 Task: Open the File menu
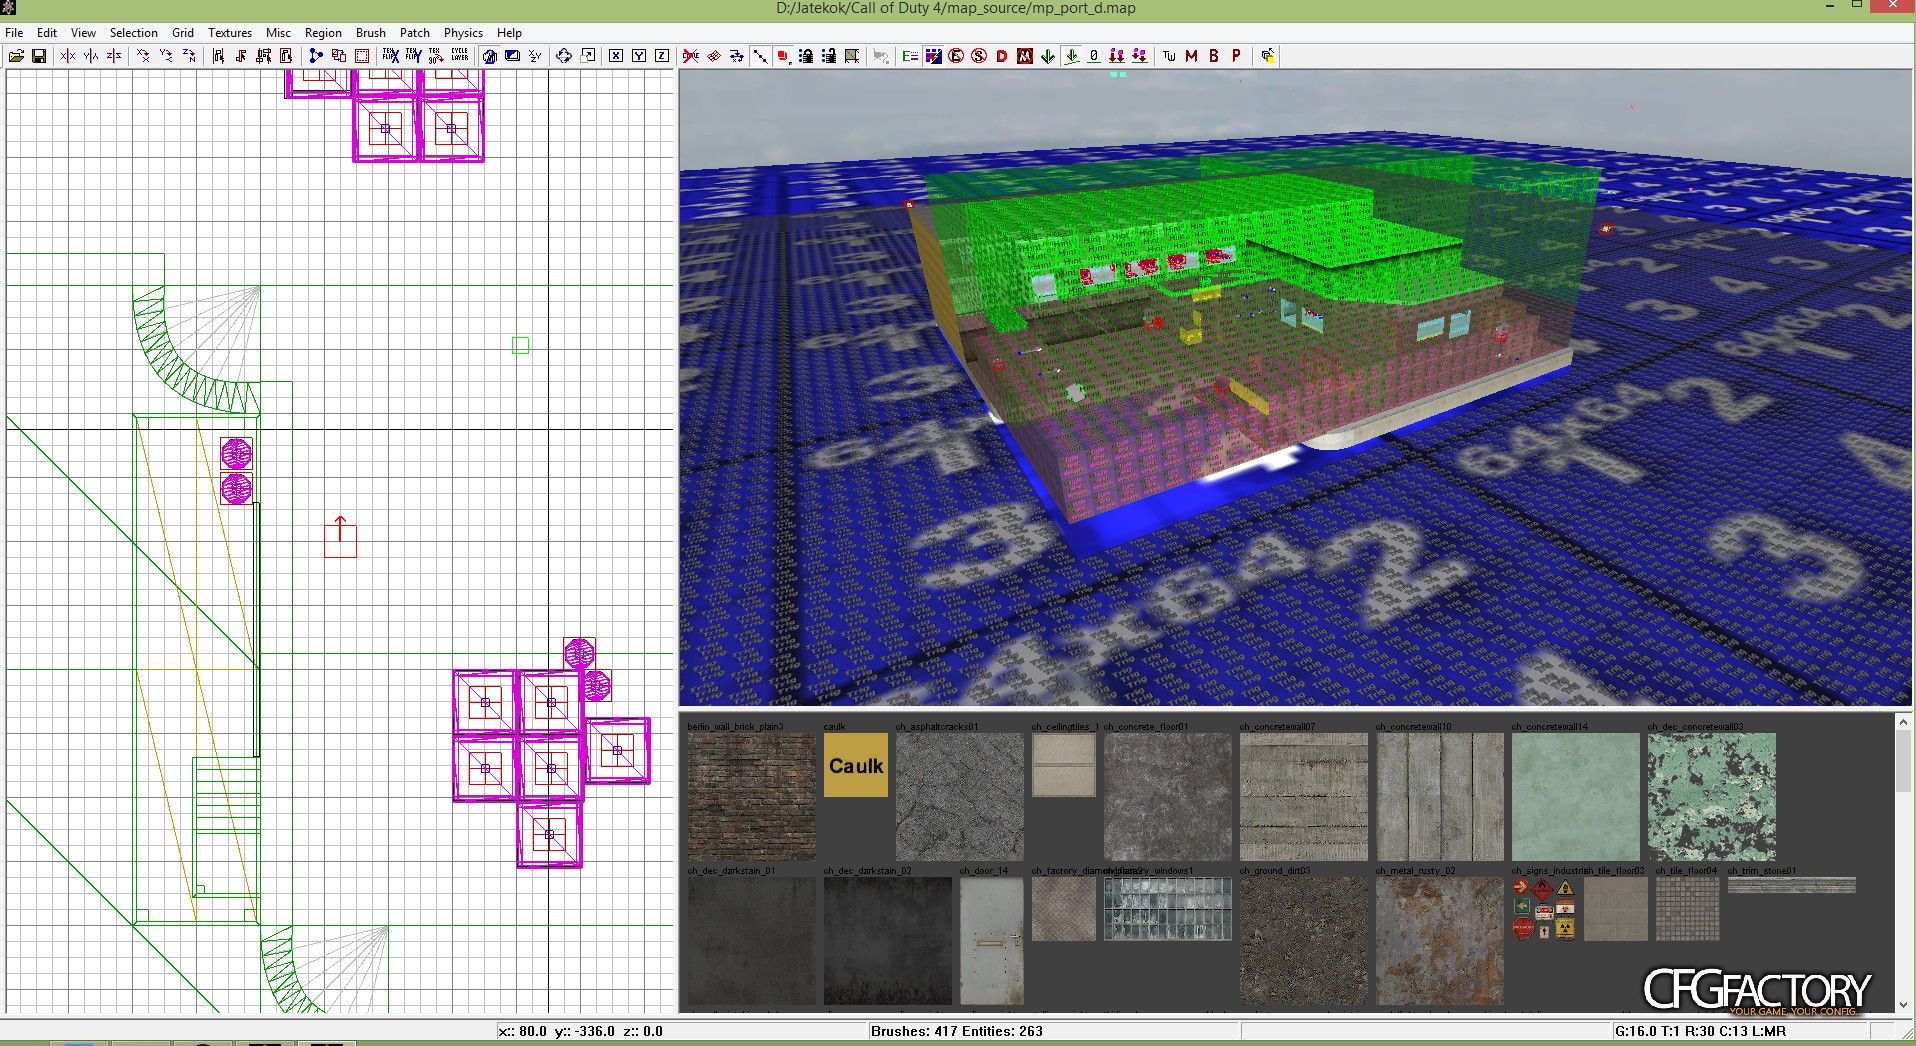point(14,33)
